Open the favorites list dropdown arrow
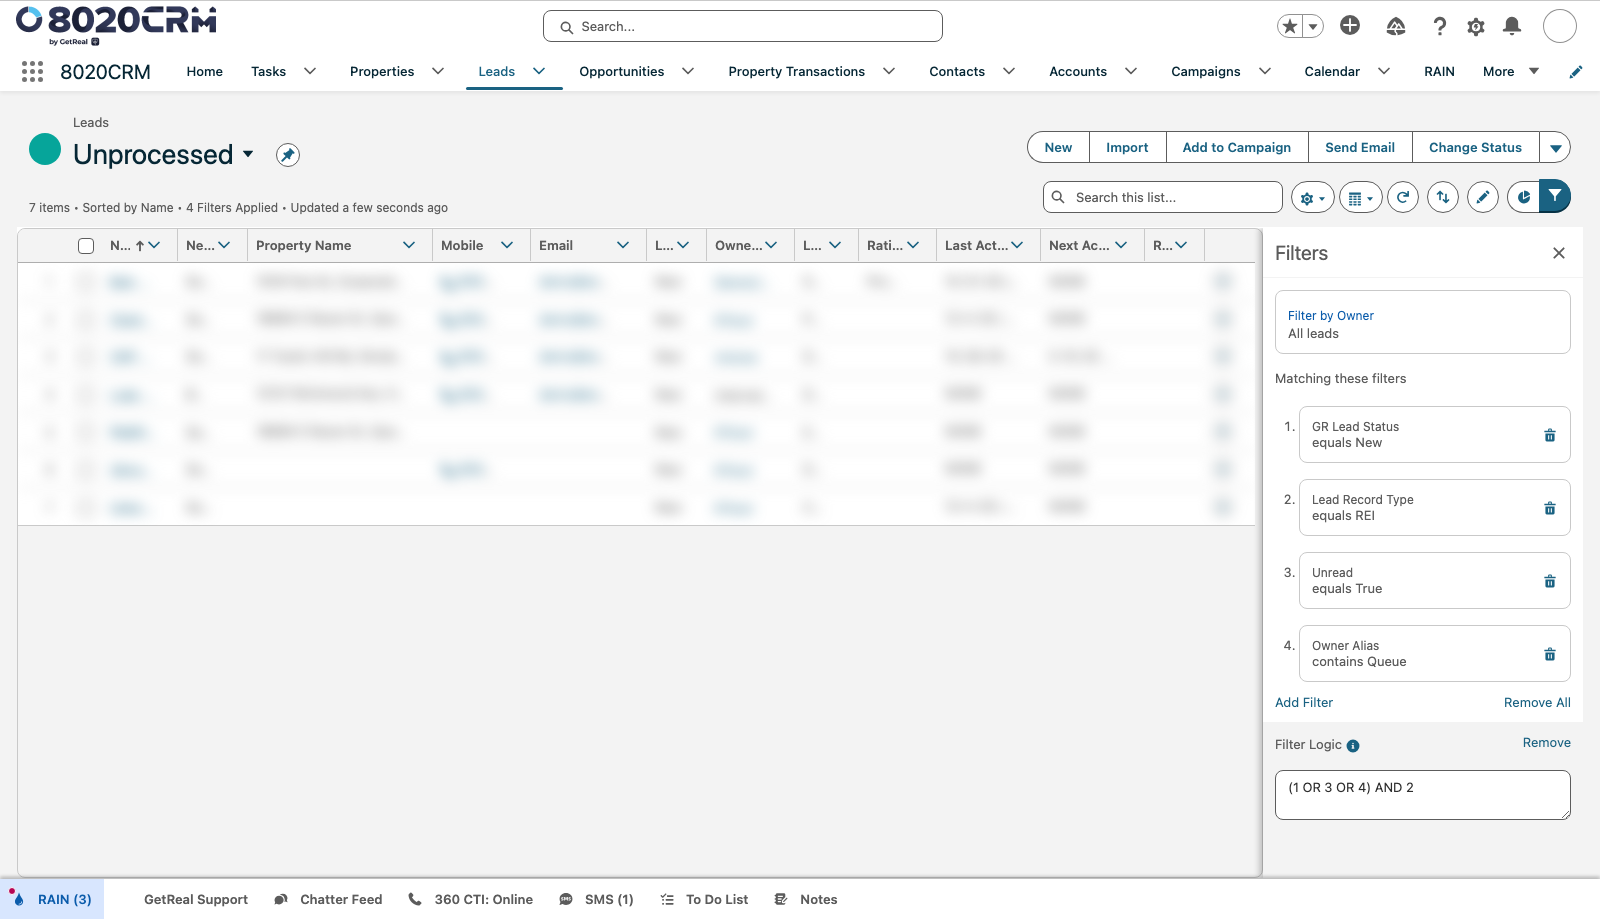 tap(1313, 27)
